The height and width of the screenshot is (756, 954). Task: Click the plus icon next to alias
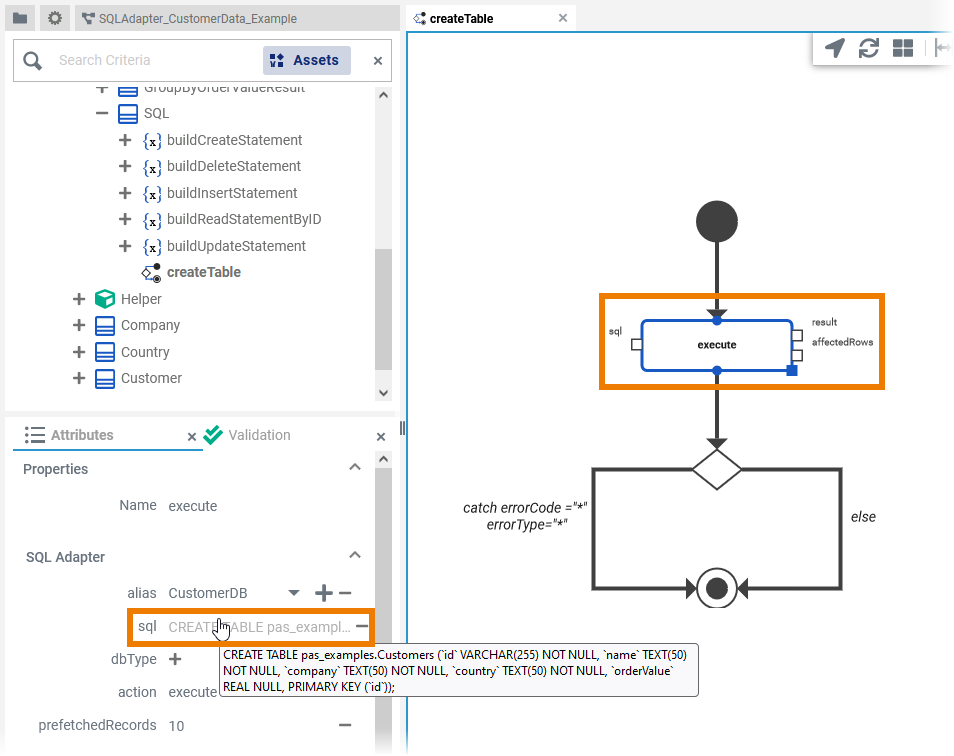[323, 594]
